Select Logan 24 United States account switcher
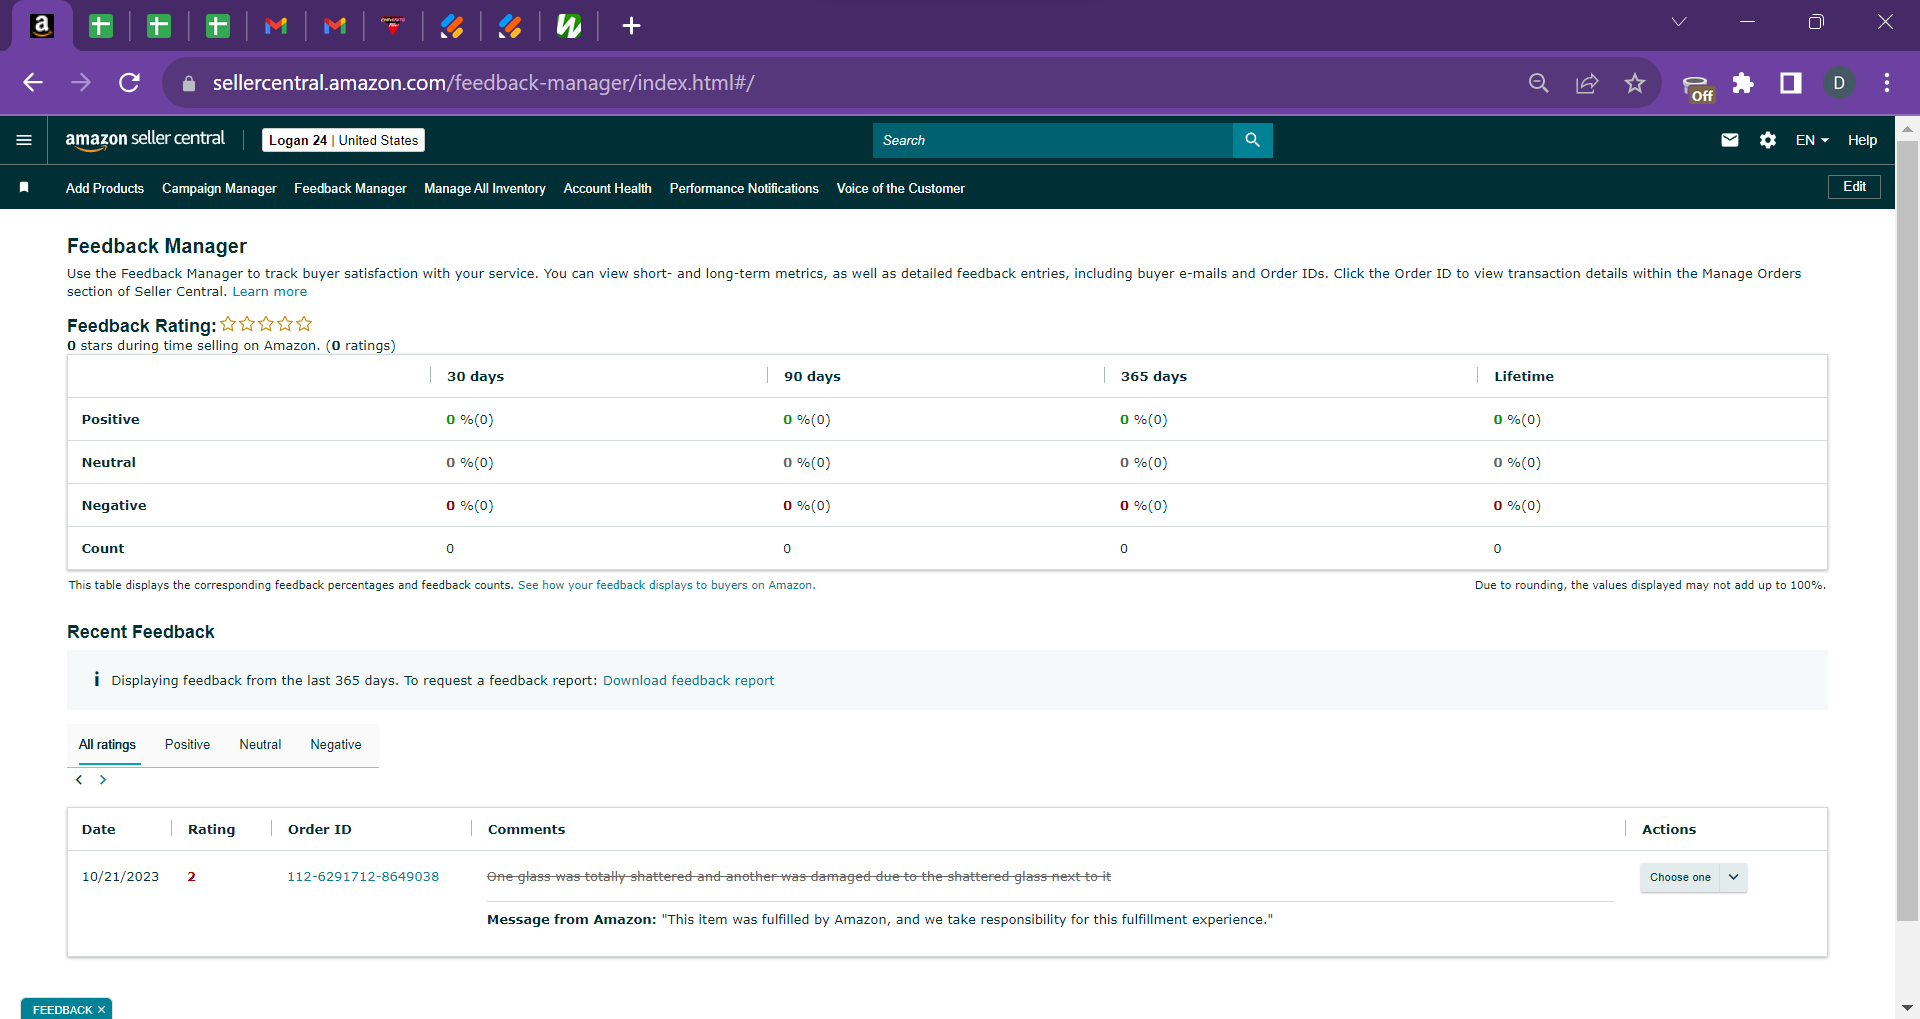The width and height of the screenshot is (1920, 1019). pos(343,140)
